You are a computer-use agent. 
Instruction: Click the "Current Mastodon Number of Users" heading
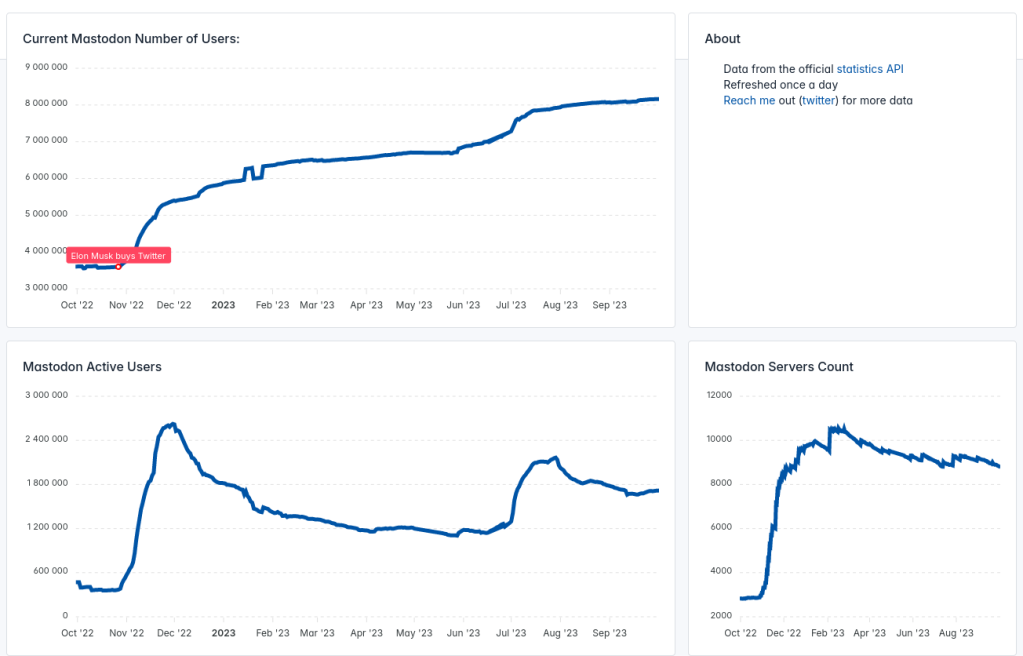(131, 39)
